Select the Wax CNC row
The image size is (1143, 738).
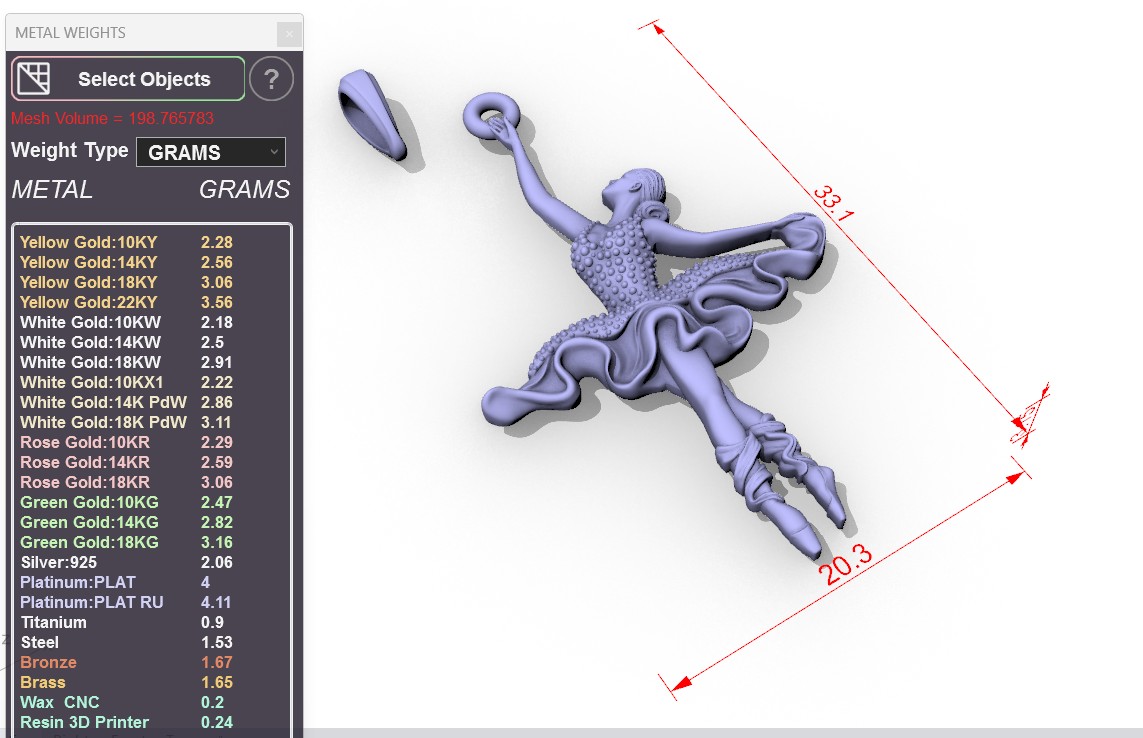(x=152, y=702)
